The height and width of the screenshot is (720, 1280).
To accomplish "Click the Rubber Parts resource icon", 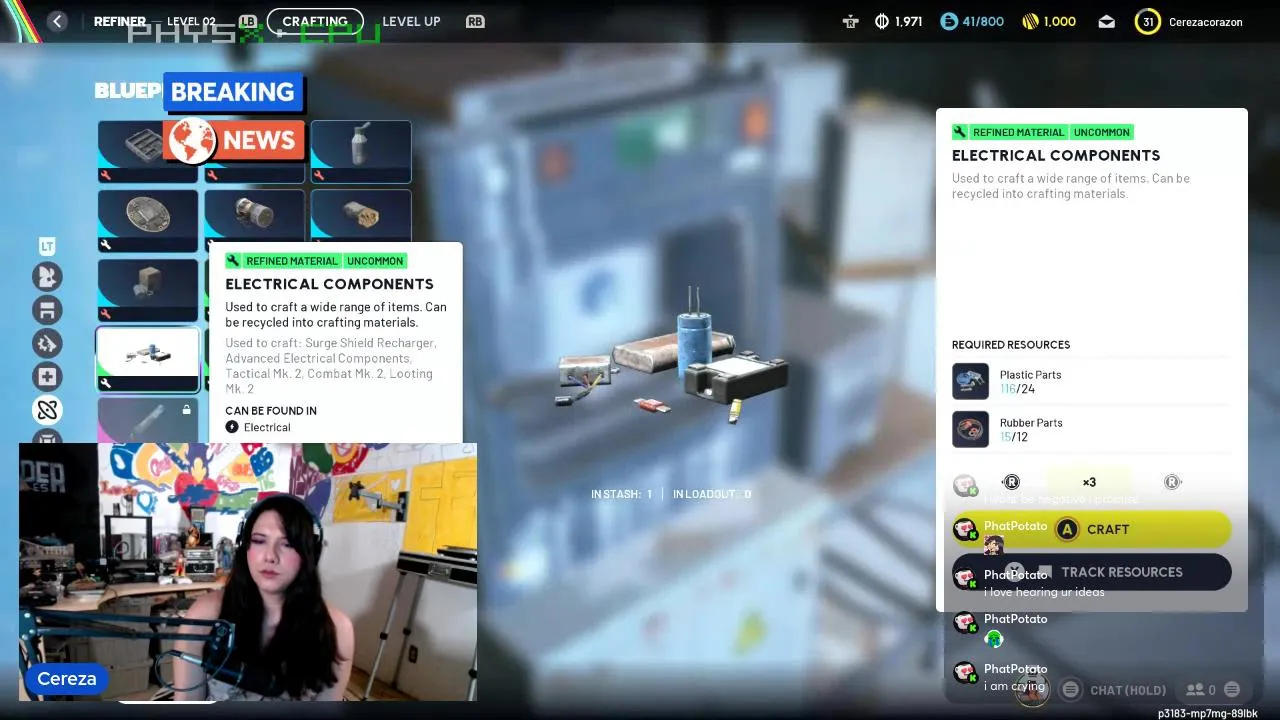I will click(970, 429).
